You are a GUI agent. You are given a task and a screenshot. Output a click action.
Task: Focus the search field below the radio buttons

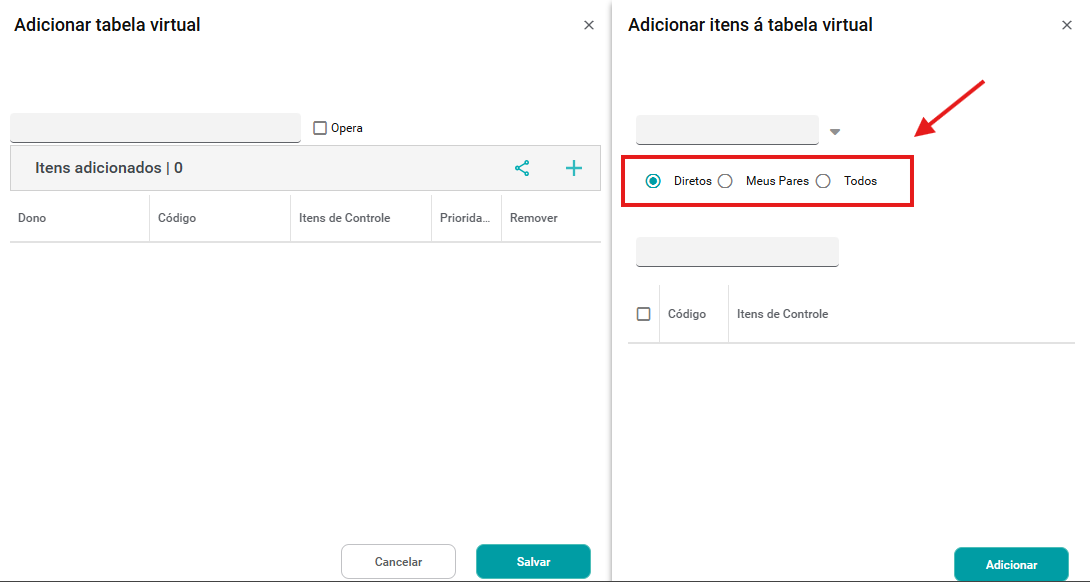(x=737, y=252)
